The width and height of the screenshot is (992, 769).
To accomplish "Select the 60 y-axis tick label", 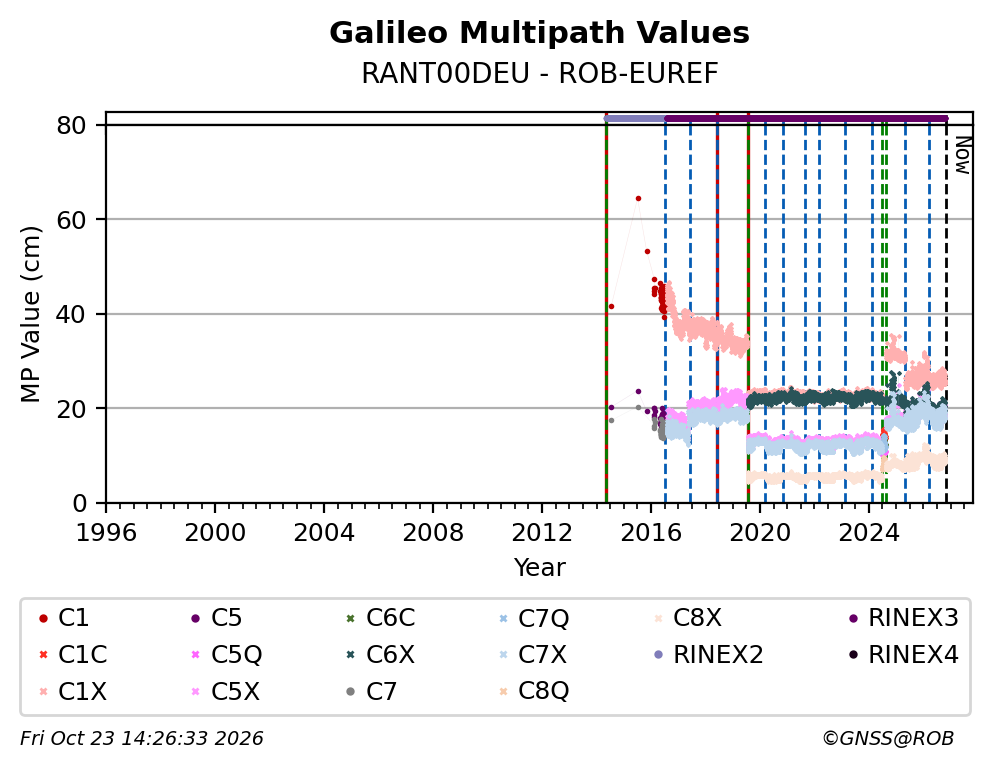I will tap(71, 219).
